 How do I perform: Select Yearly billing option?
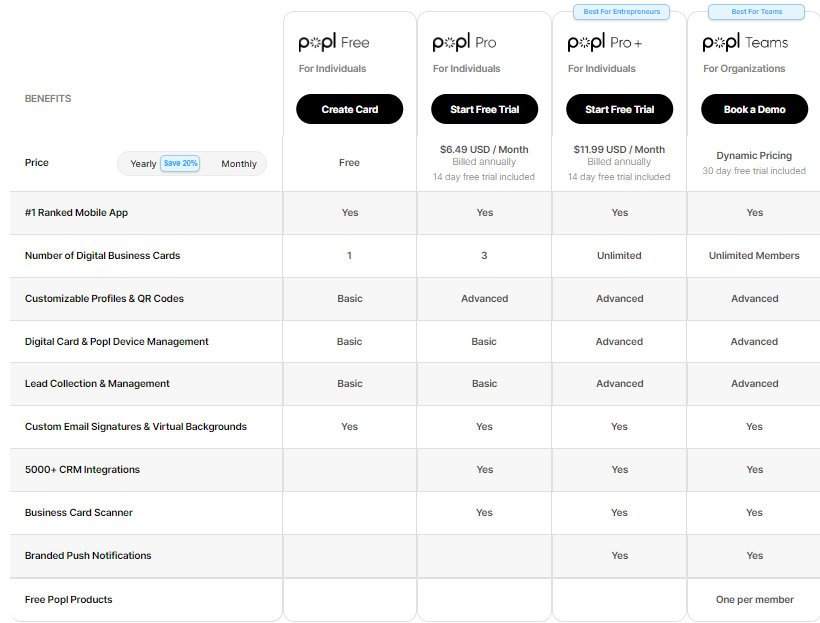click(143, 164)
